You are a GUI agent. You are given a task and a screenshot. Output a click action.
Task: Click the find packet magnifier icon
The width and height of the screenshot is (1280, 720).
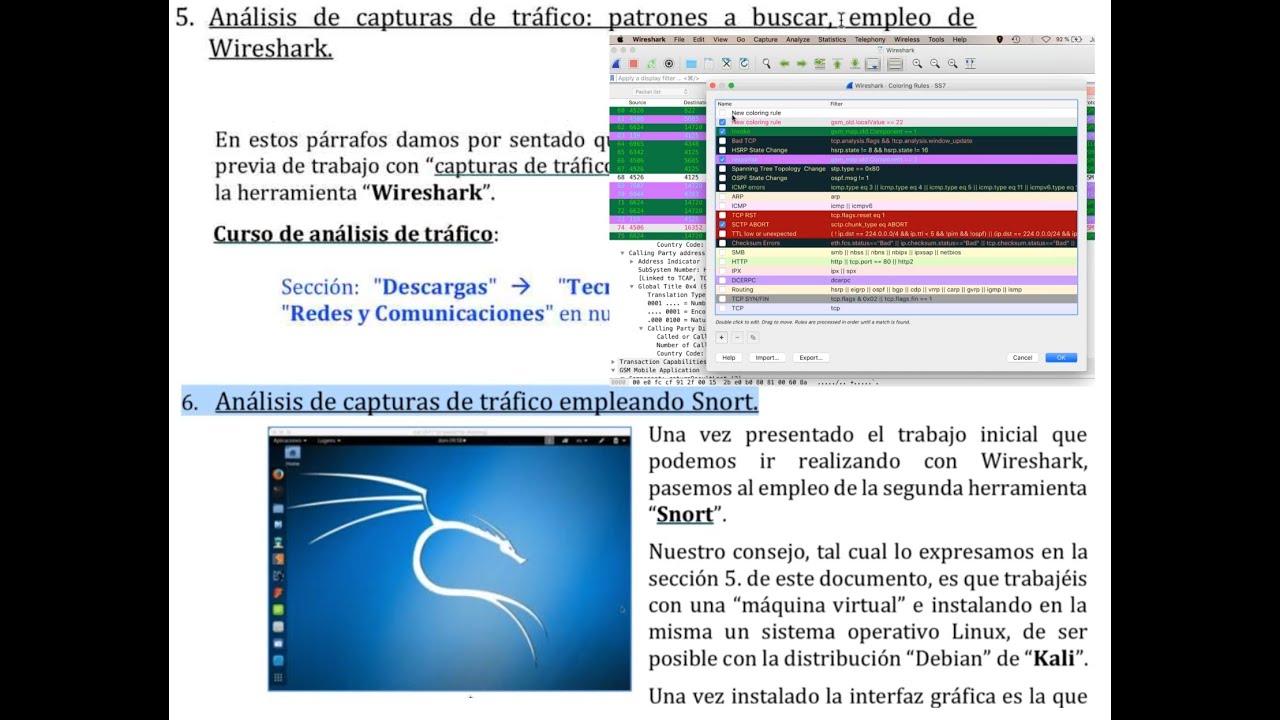[x=766, y=64]
